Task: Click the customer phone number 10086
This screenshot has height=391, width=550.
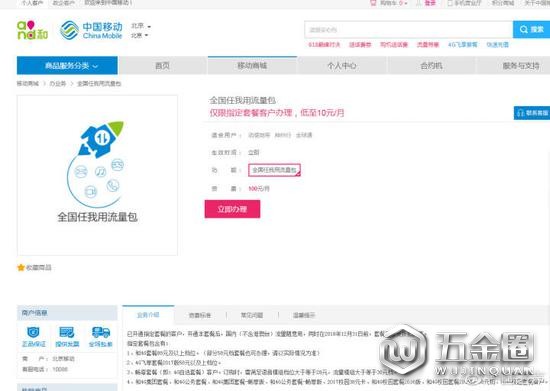Action: 60,369
